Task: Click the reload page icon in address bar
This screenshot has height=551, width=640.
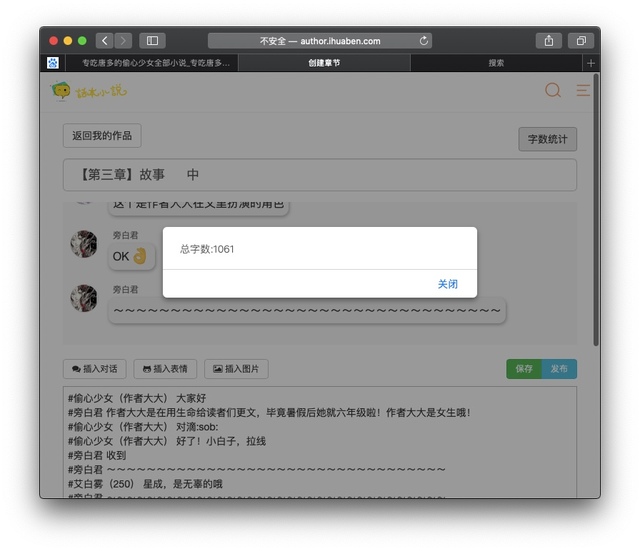Action: point(424,41)
